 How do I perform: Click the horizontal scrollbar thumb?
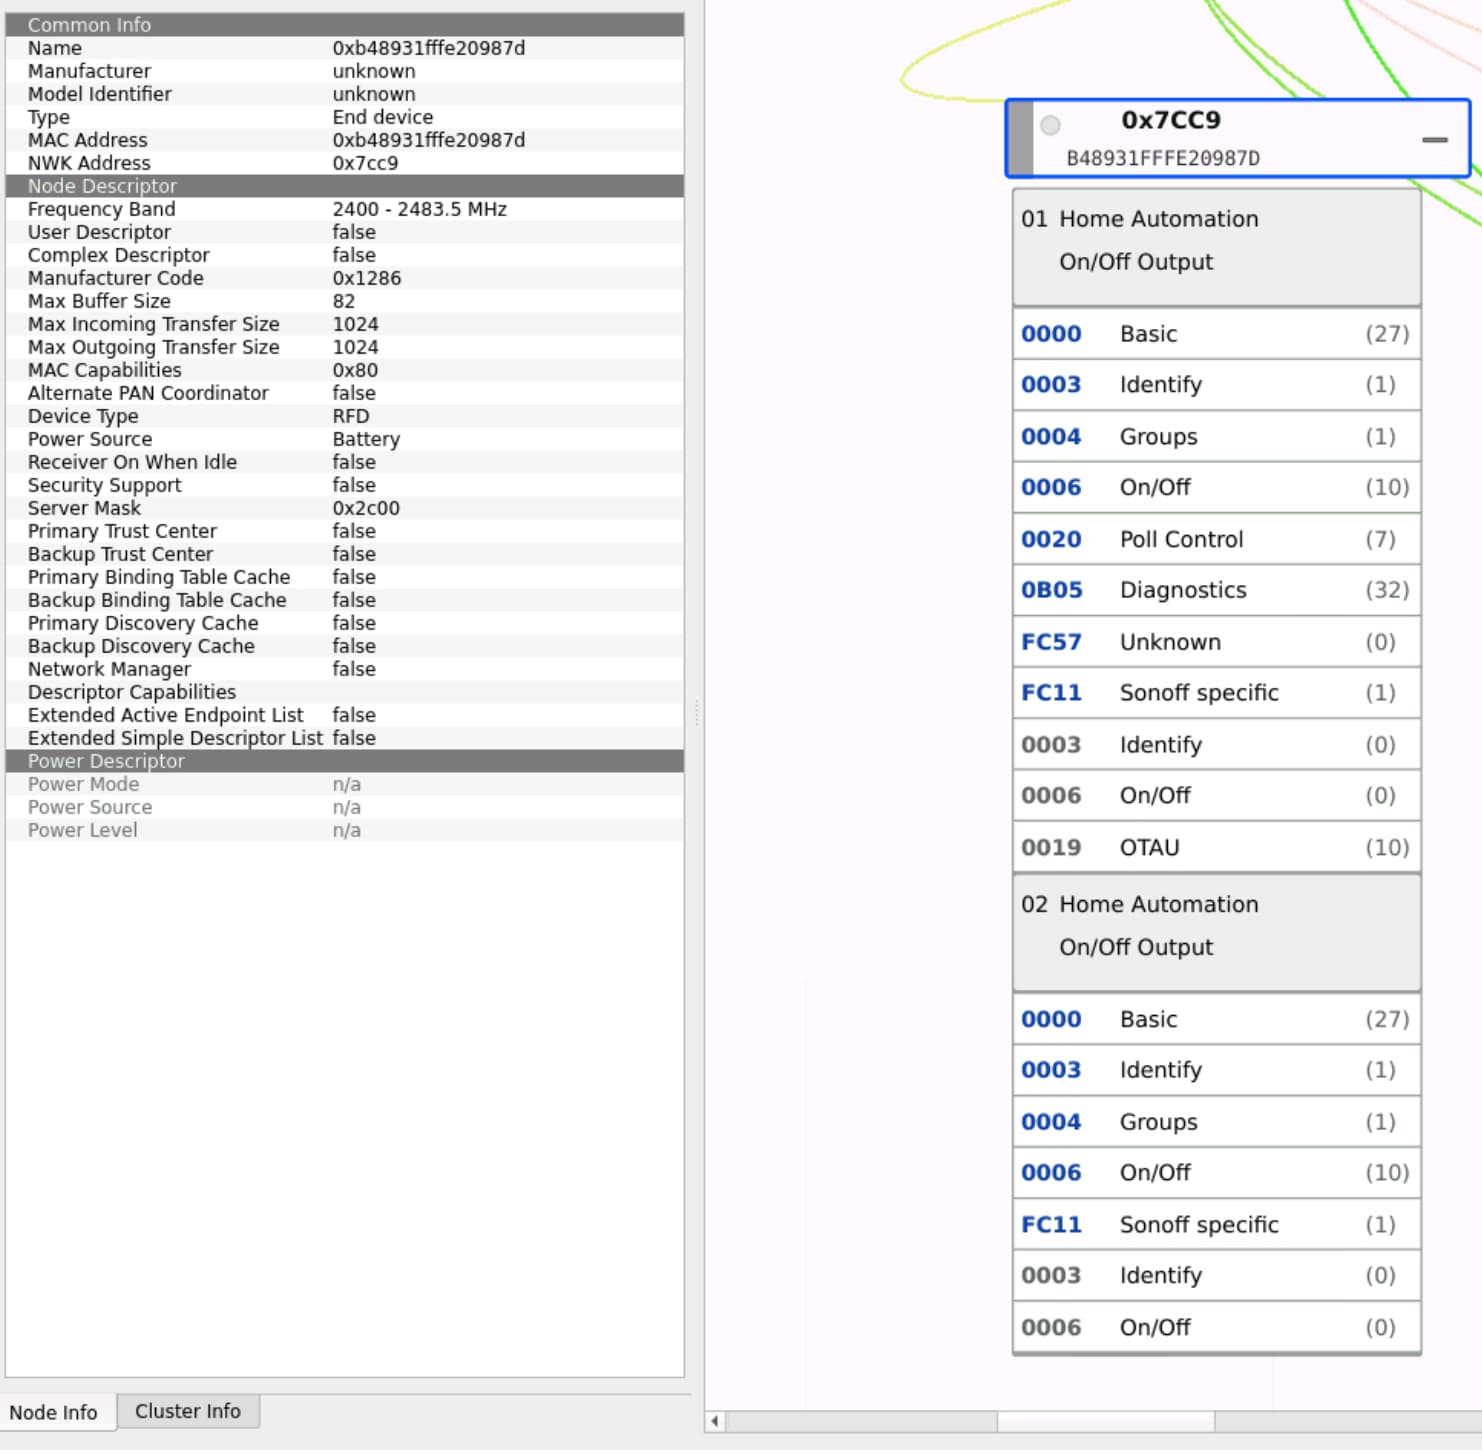click(1105, 1421)
